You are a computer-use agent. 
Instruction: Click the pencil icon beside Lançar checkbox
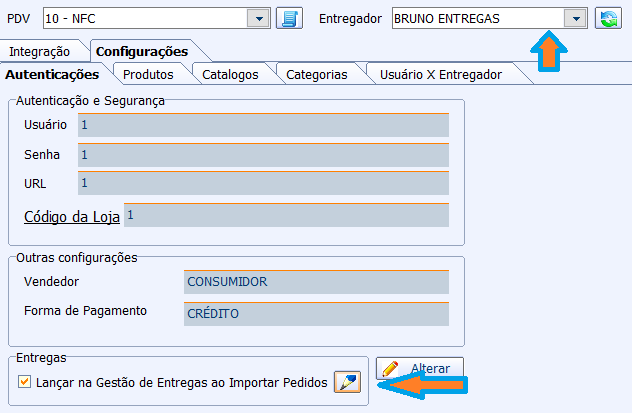(347, 382)
